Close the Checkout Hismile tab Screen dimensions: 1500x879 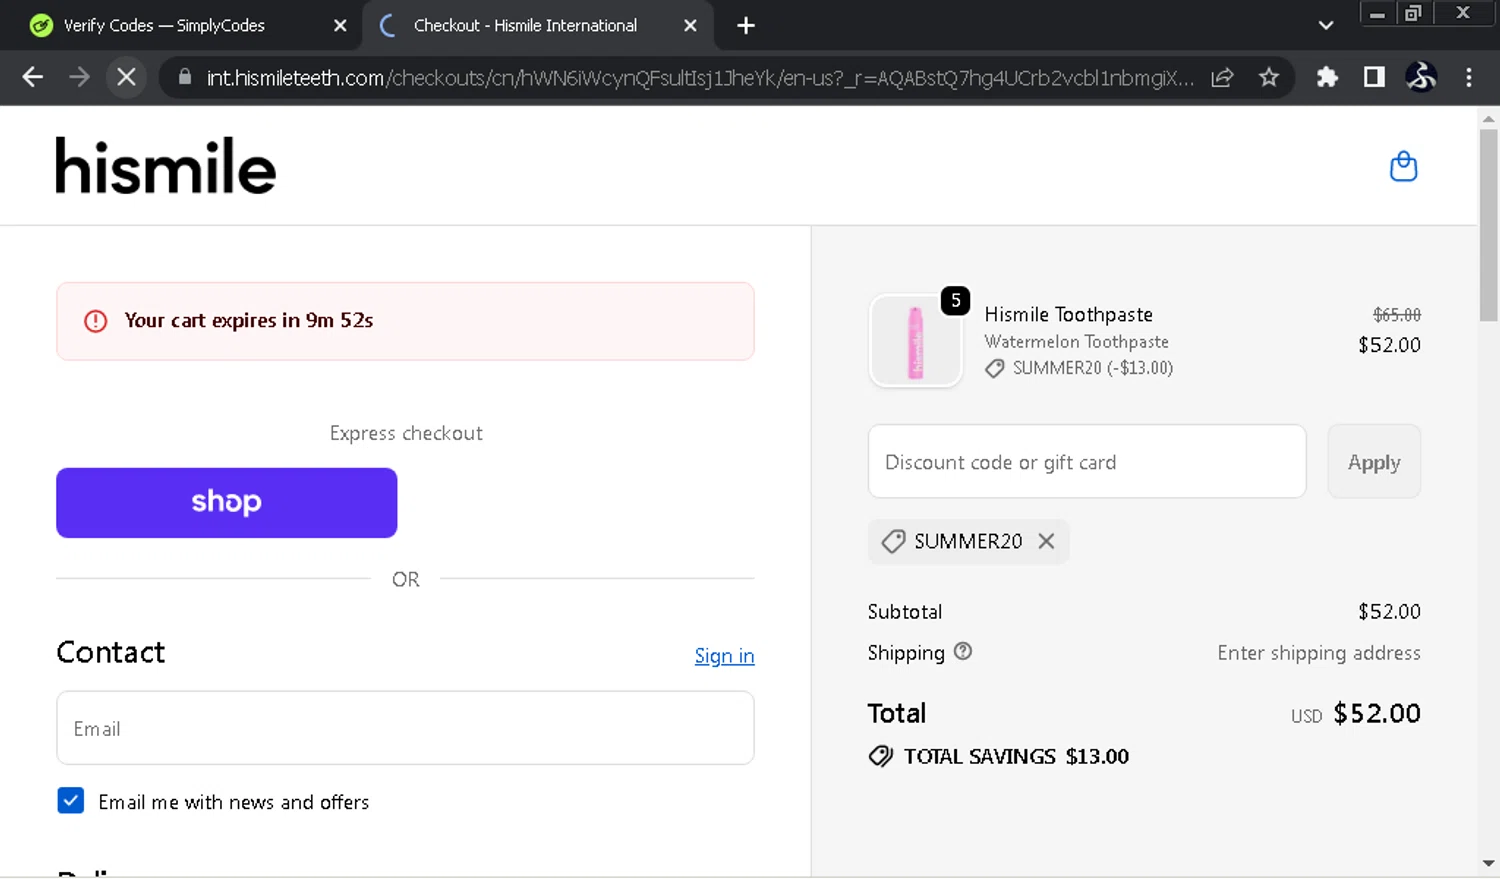tap(690, 26)
